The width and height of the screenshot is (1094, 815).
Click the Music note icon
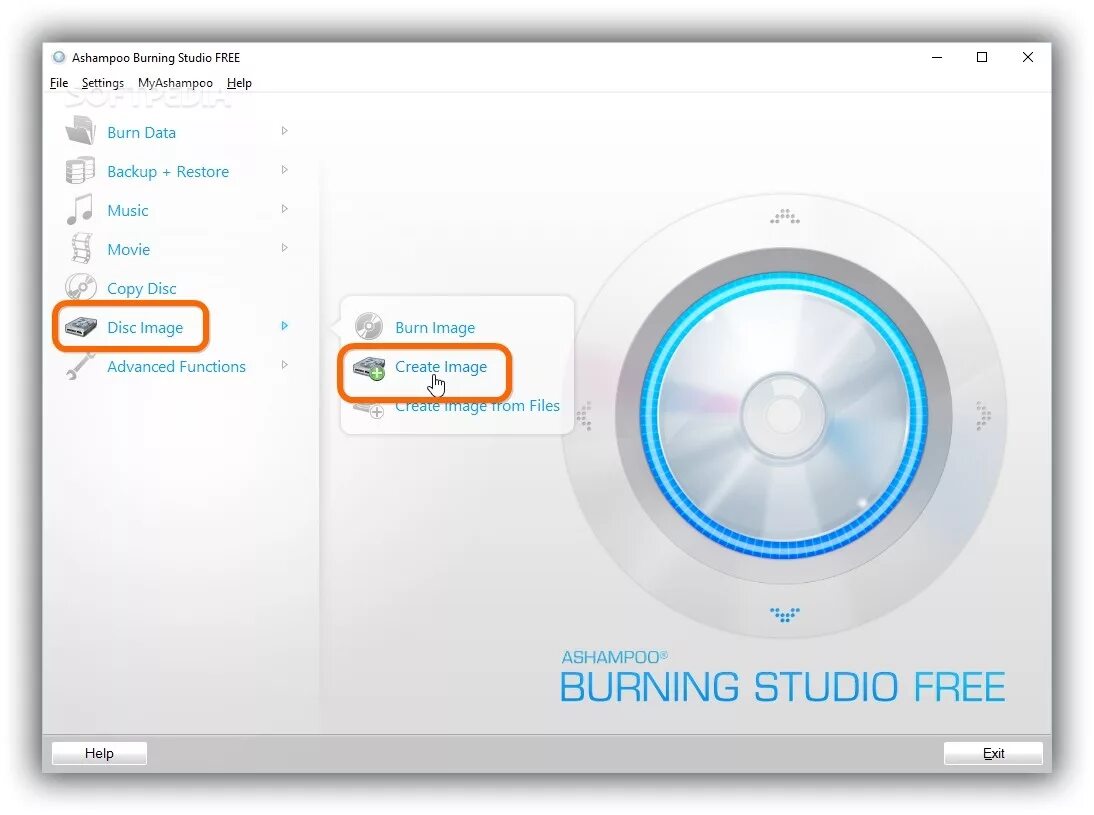[80, 209]
